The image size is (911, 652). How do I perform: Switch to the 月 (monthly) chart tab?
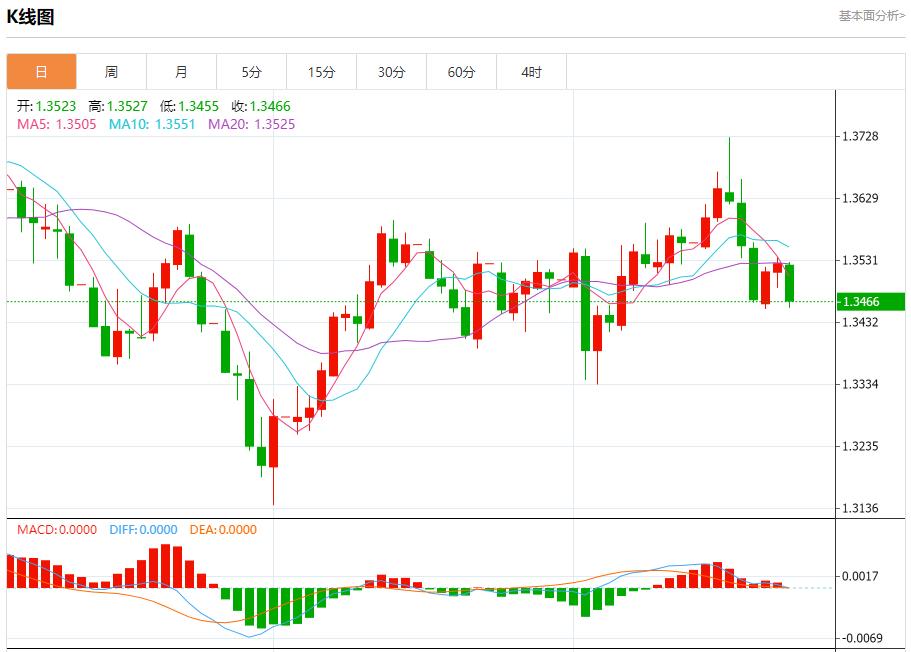coord(181,71)
